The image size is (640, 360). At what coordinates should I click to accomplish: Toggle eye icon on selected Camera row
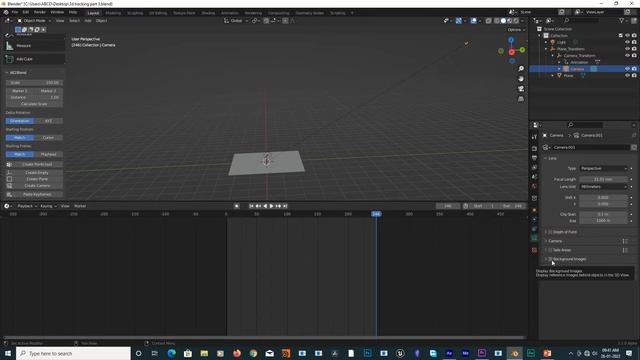tap(627, 69)
